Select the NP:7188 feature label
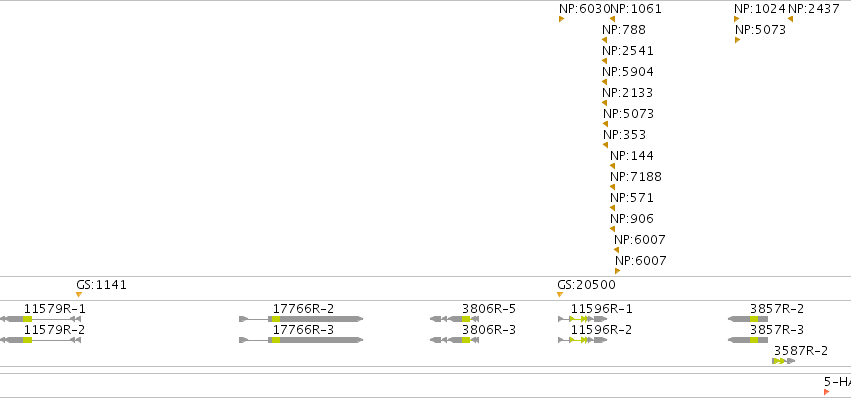Viewport: 851px width, 398px height. click(x=636, y=177)
